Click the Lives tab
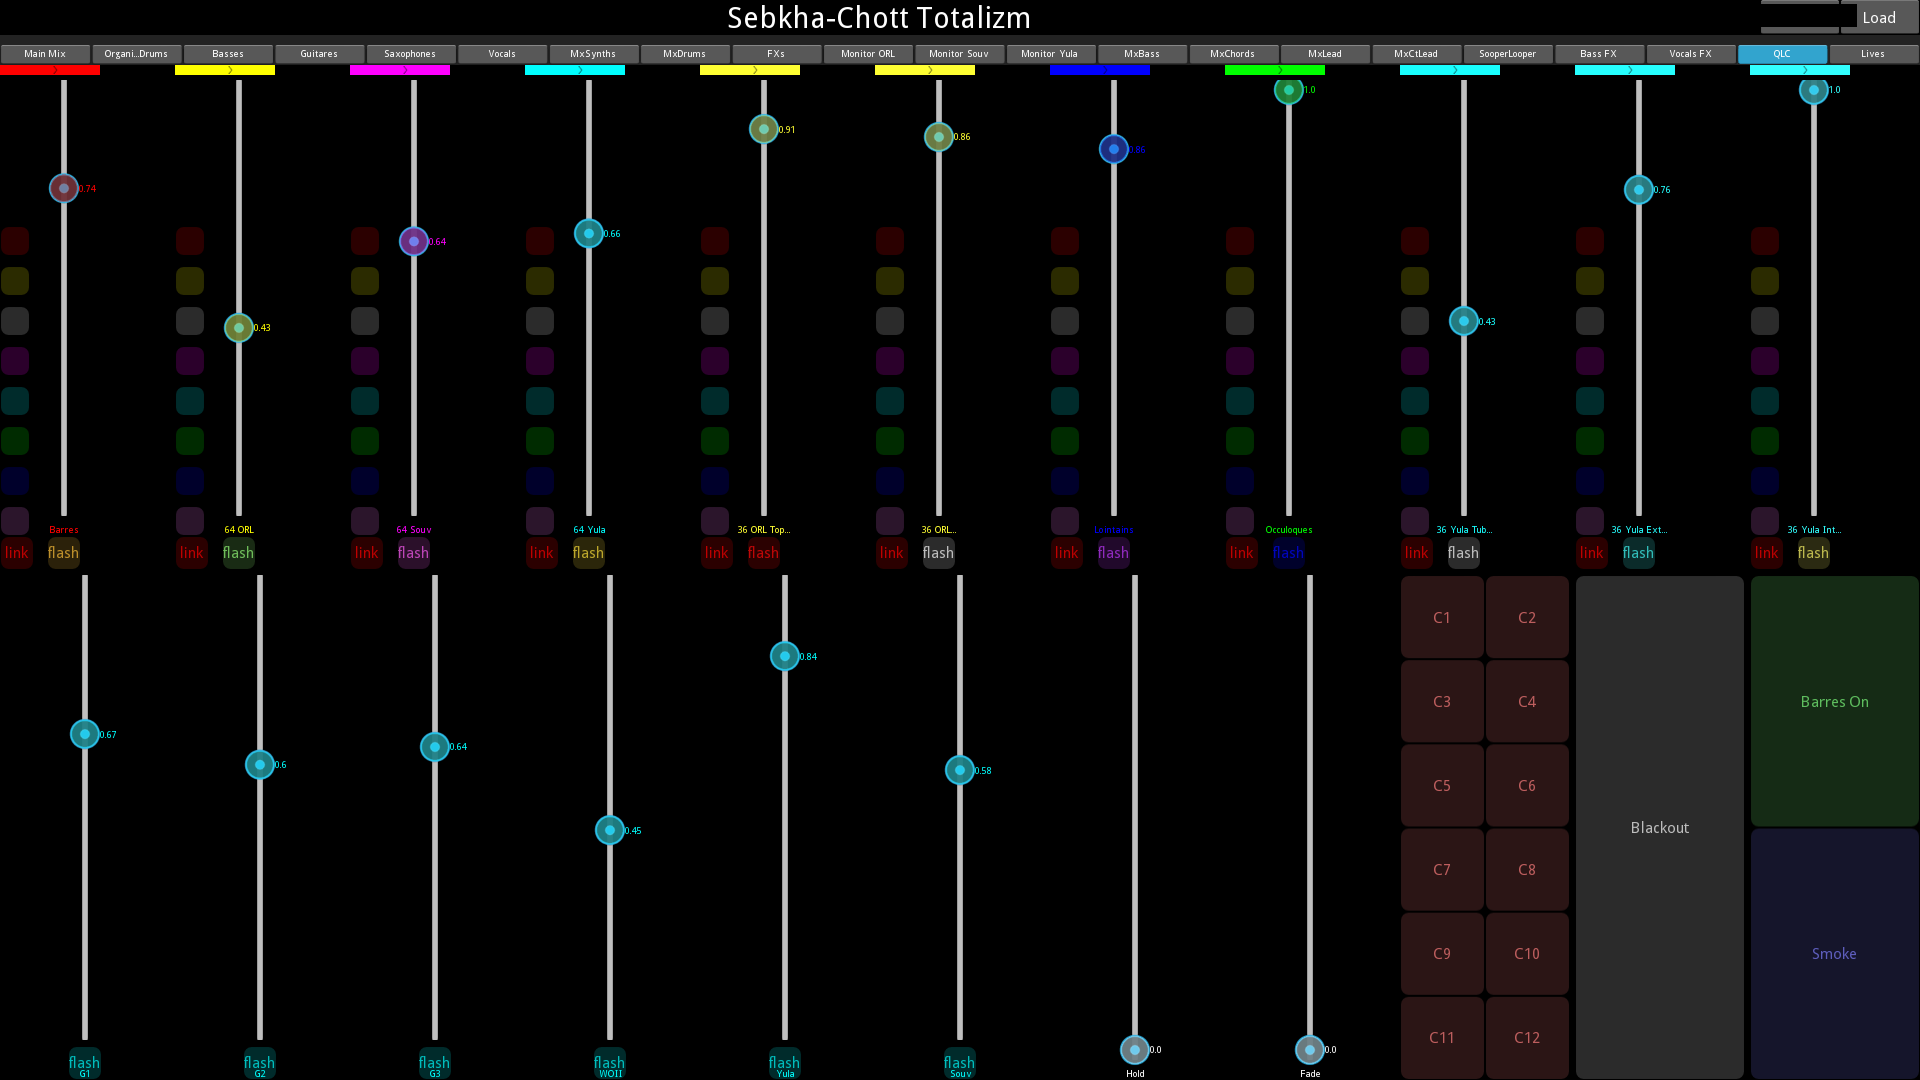 point(1873,53)
